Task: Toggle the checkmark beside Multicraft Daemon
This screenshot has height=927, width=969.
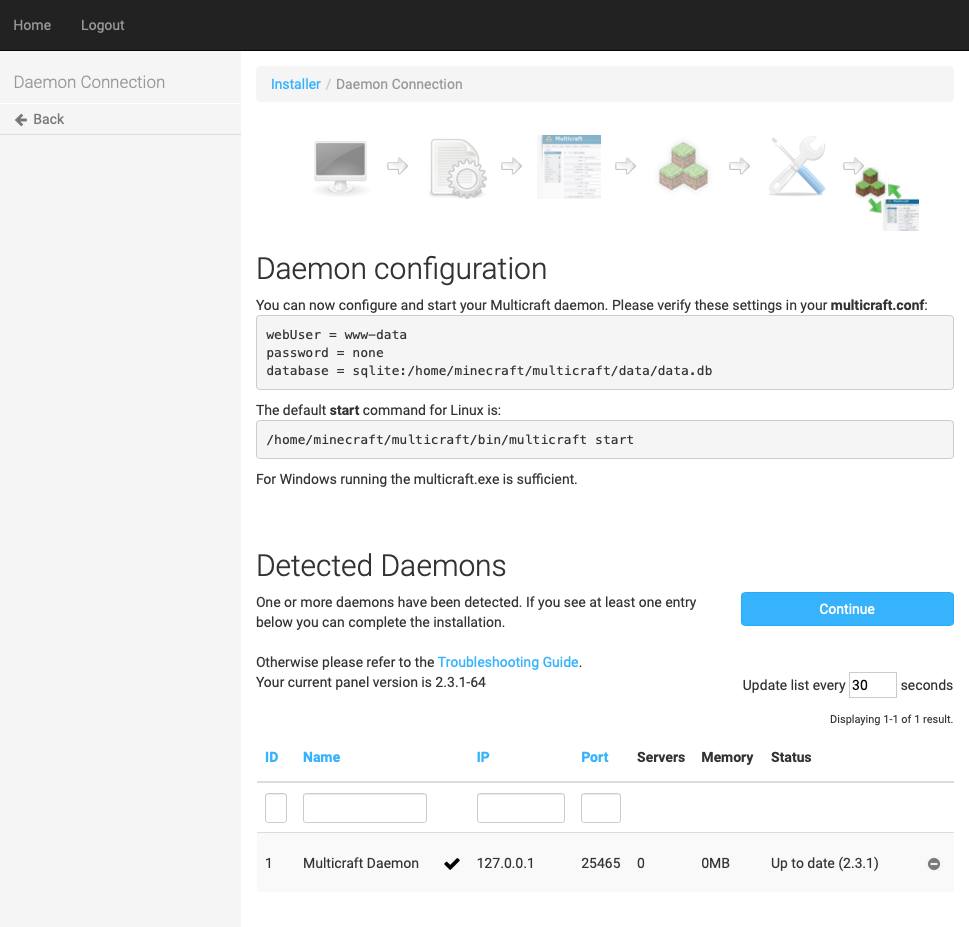Action: coord(453,862)
